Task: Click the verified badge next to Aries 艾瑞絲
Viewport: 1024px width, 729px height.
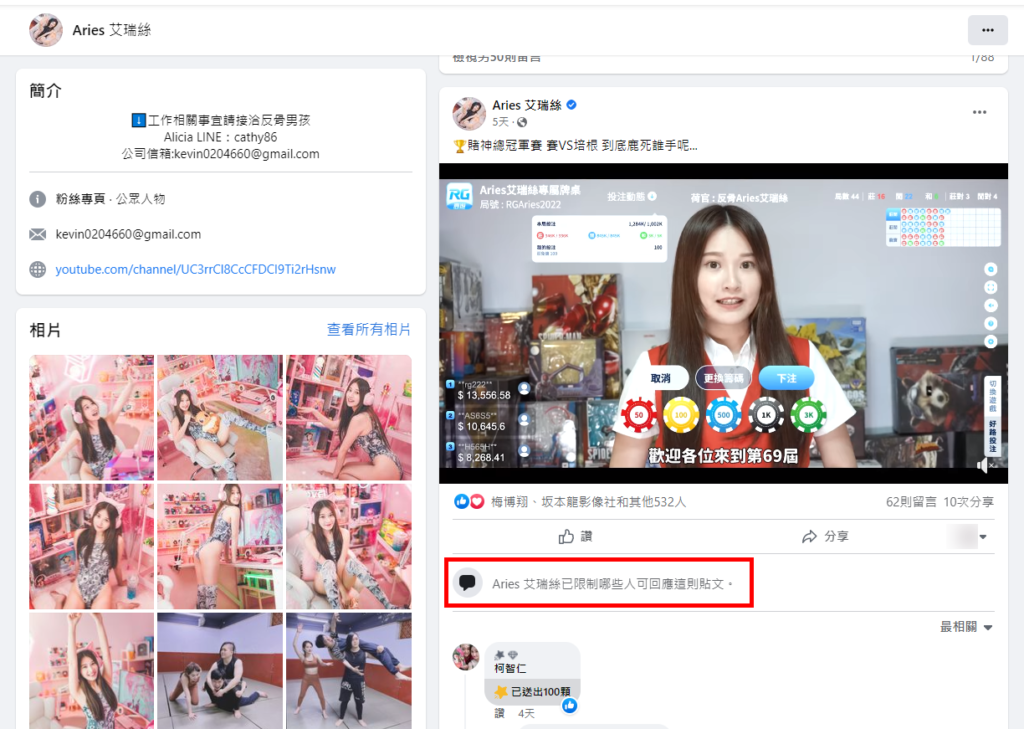Action: (x=572, y=105)
